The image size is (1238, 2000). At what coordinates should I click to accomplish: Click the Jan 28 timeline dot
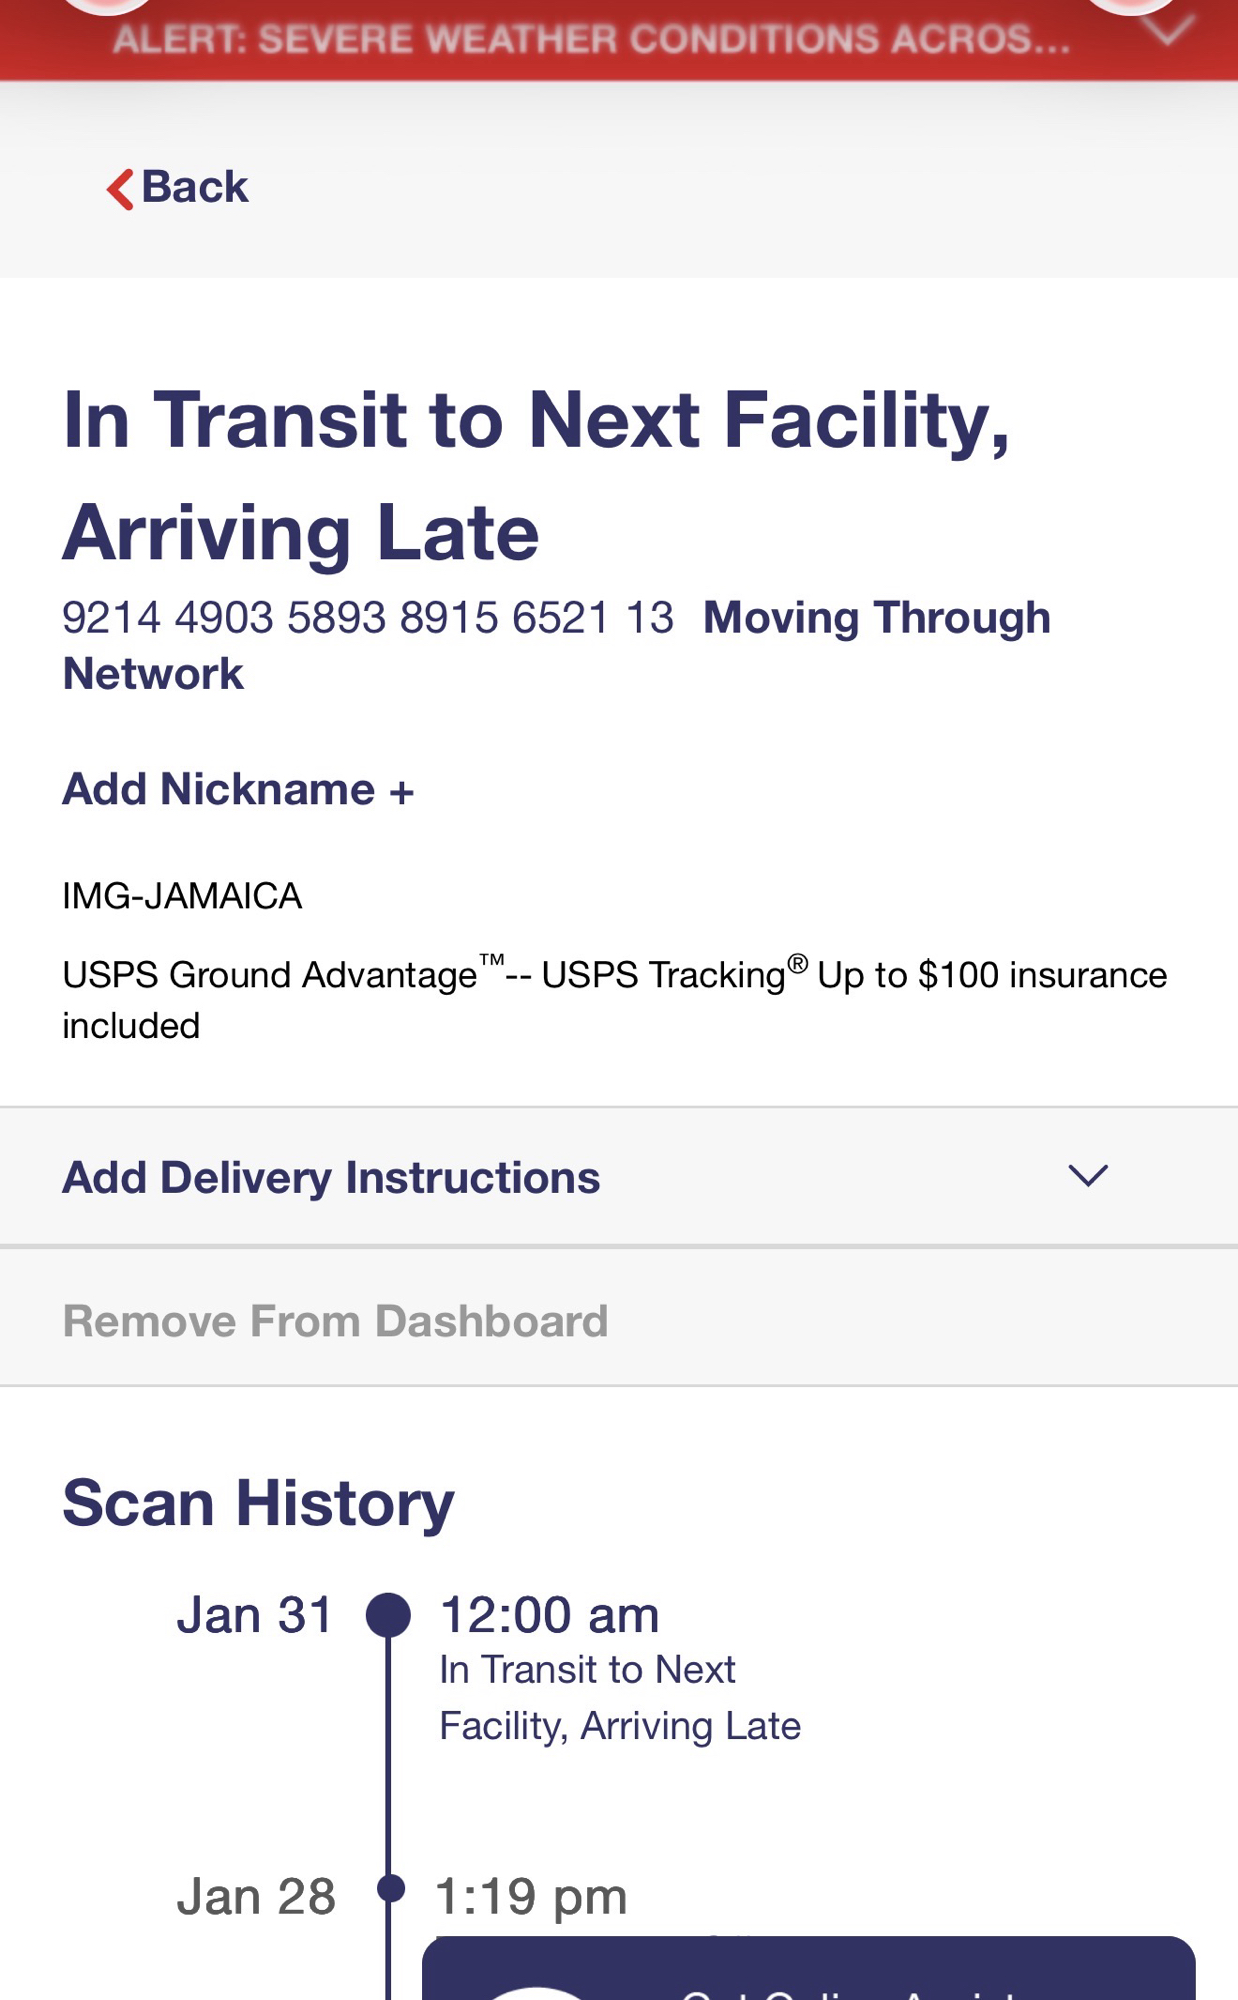coord(390,1888)
